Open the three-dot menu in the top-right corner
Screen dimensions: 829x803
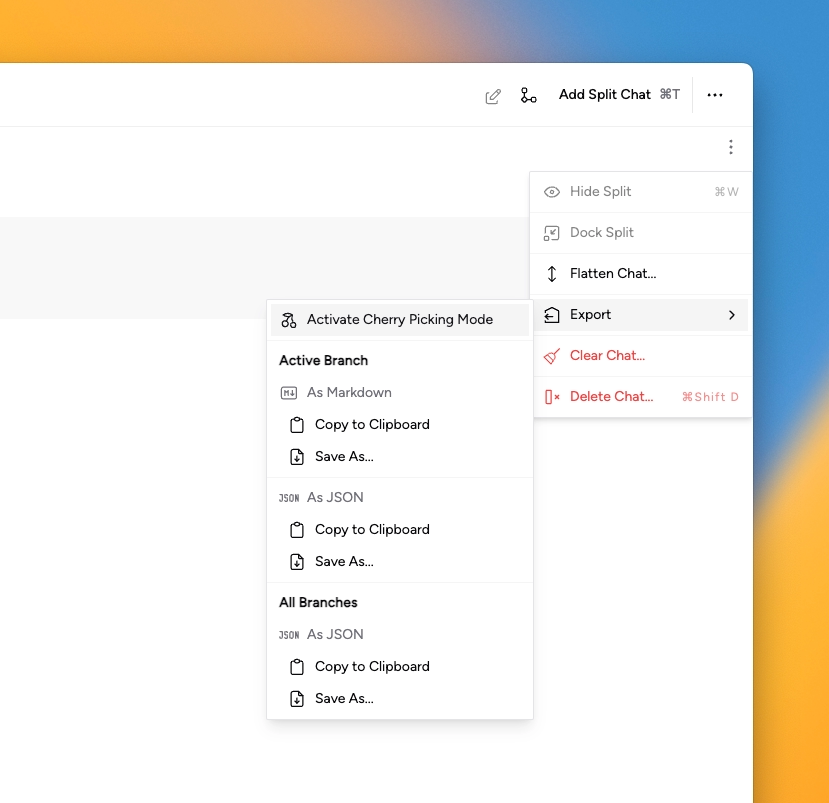(x=714, y=94)
